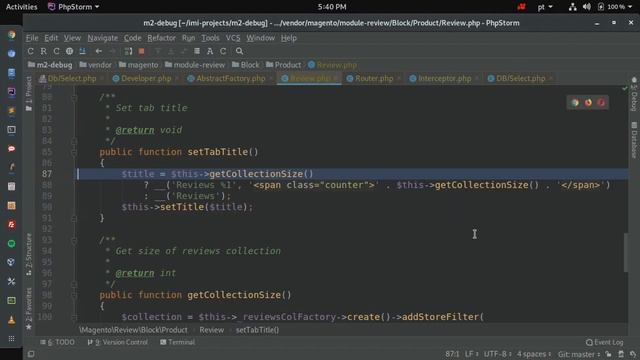Screen dimensions: 640x360
Task: Open the Code menu
Action: click(x=132, y=38)
